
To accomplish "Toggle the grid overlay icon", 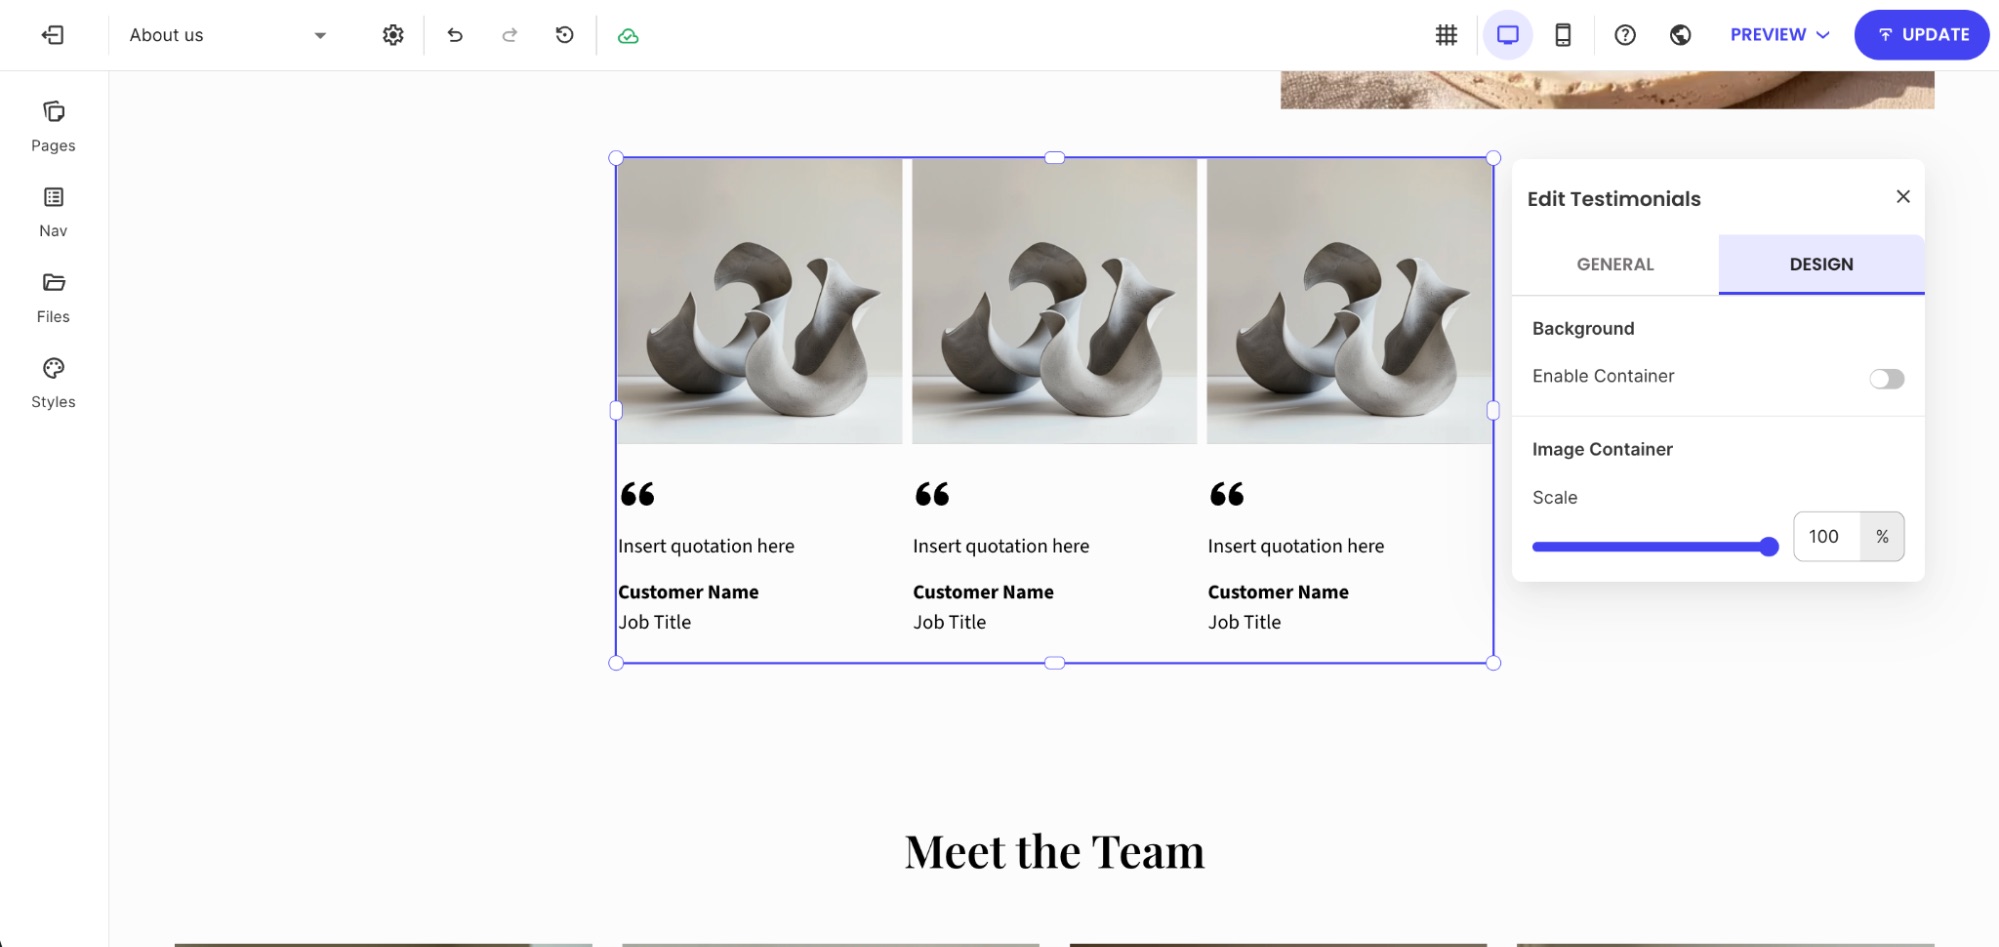I will [x=1446, y=35].
